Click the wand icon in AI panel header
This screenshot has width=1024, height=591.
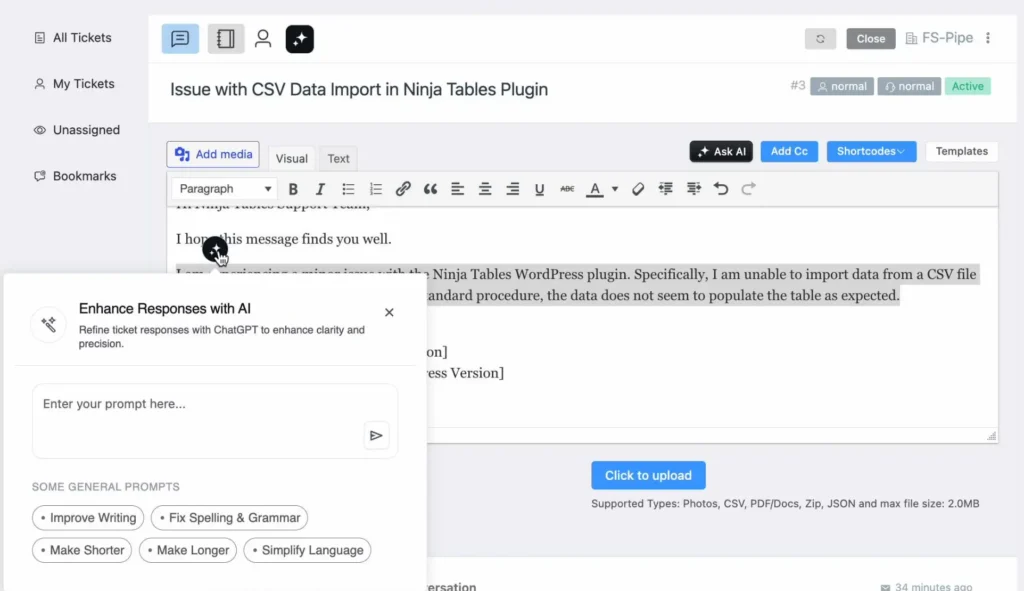coord(48,324)
